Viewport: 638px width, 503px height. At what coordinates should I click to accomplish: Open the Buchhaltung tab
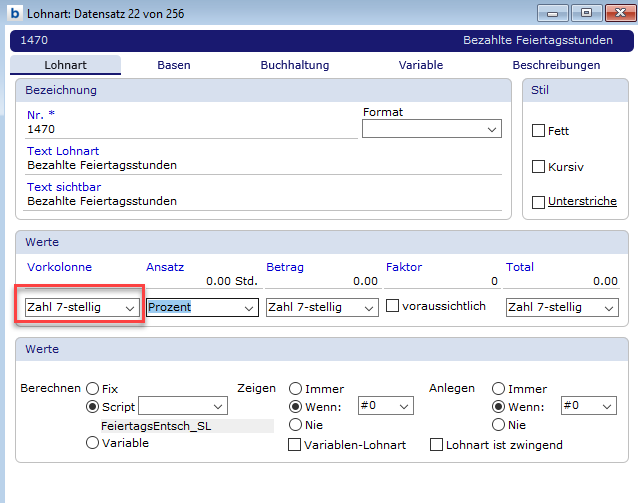click(295, 65)
